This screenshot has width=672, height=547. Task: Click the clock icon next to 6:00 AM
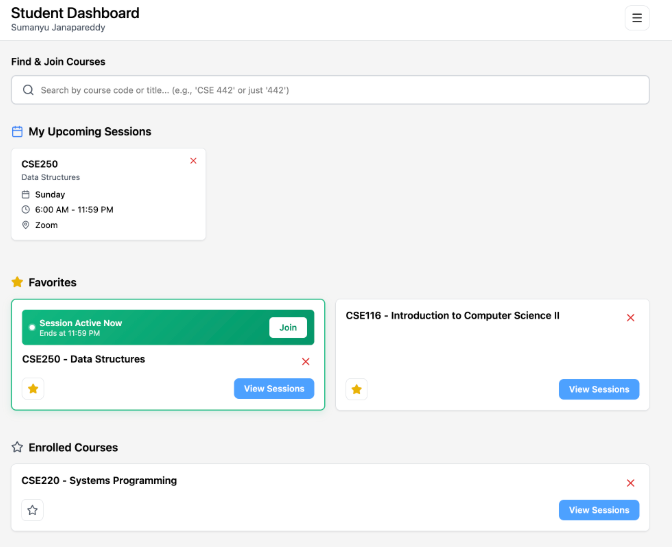tap(26, 210)
